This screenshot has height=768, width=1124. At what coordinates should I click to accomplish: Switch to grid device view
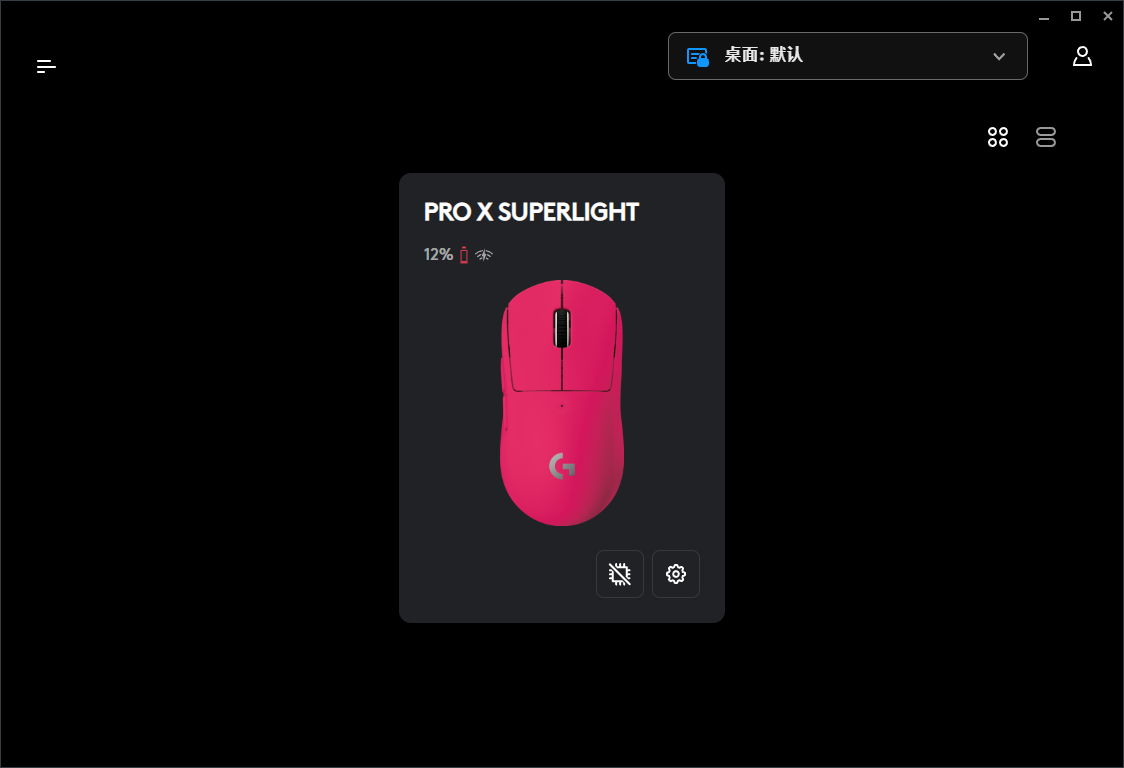click(x=997, y=137)
